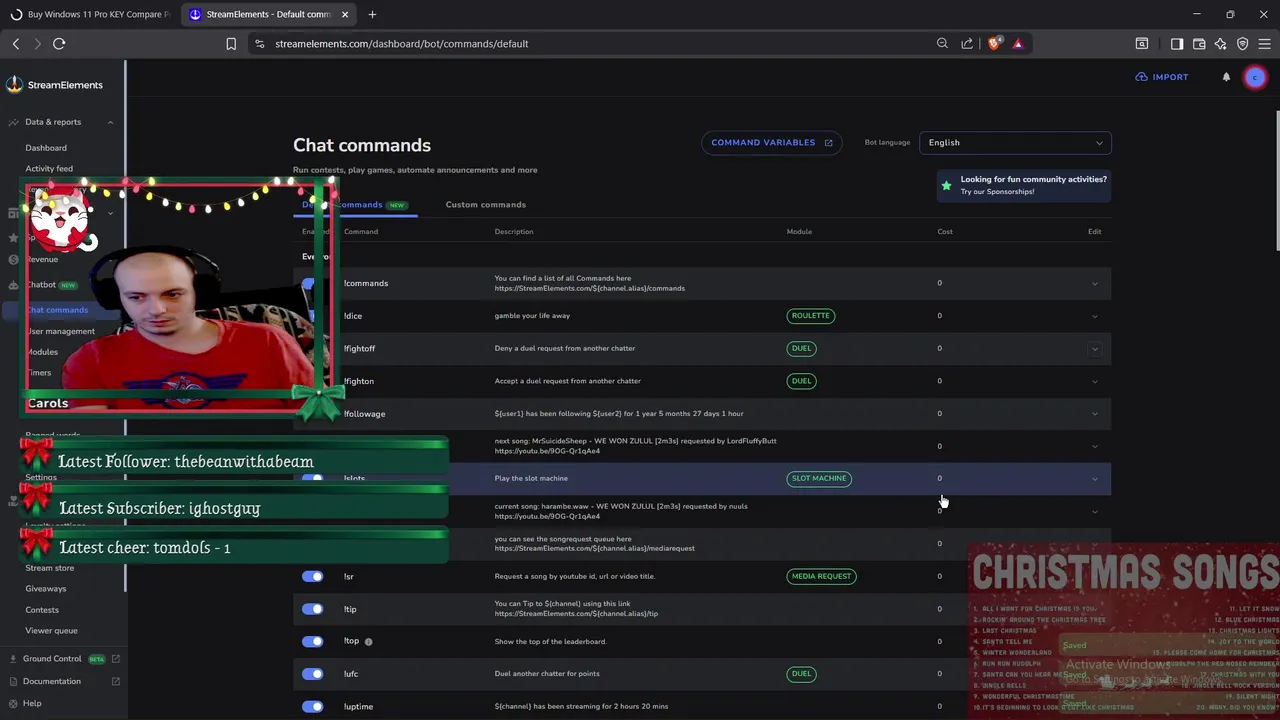Toggle the browser sidebar panel icon

(1177, 44)
